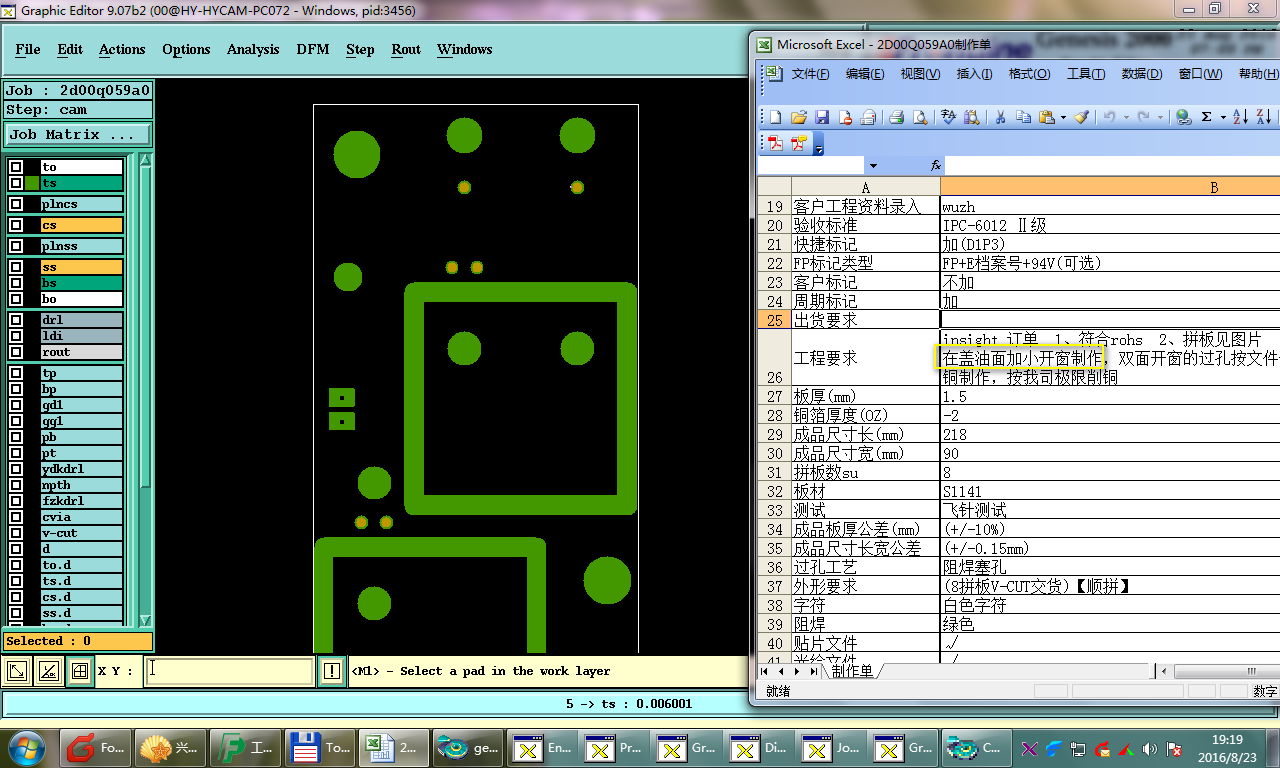Toggle the checkbox for layer 'plnss'
This screenshot has height=768, width=1280.
click(x=16, y=246)
